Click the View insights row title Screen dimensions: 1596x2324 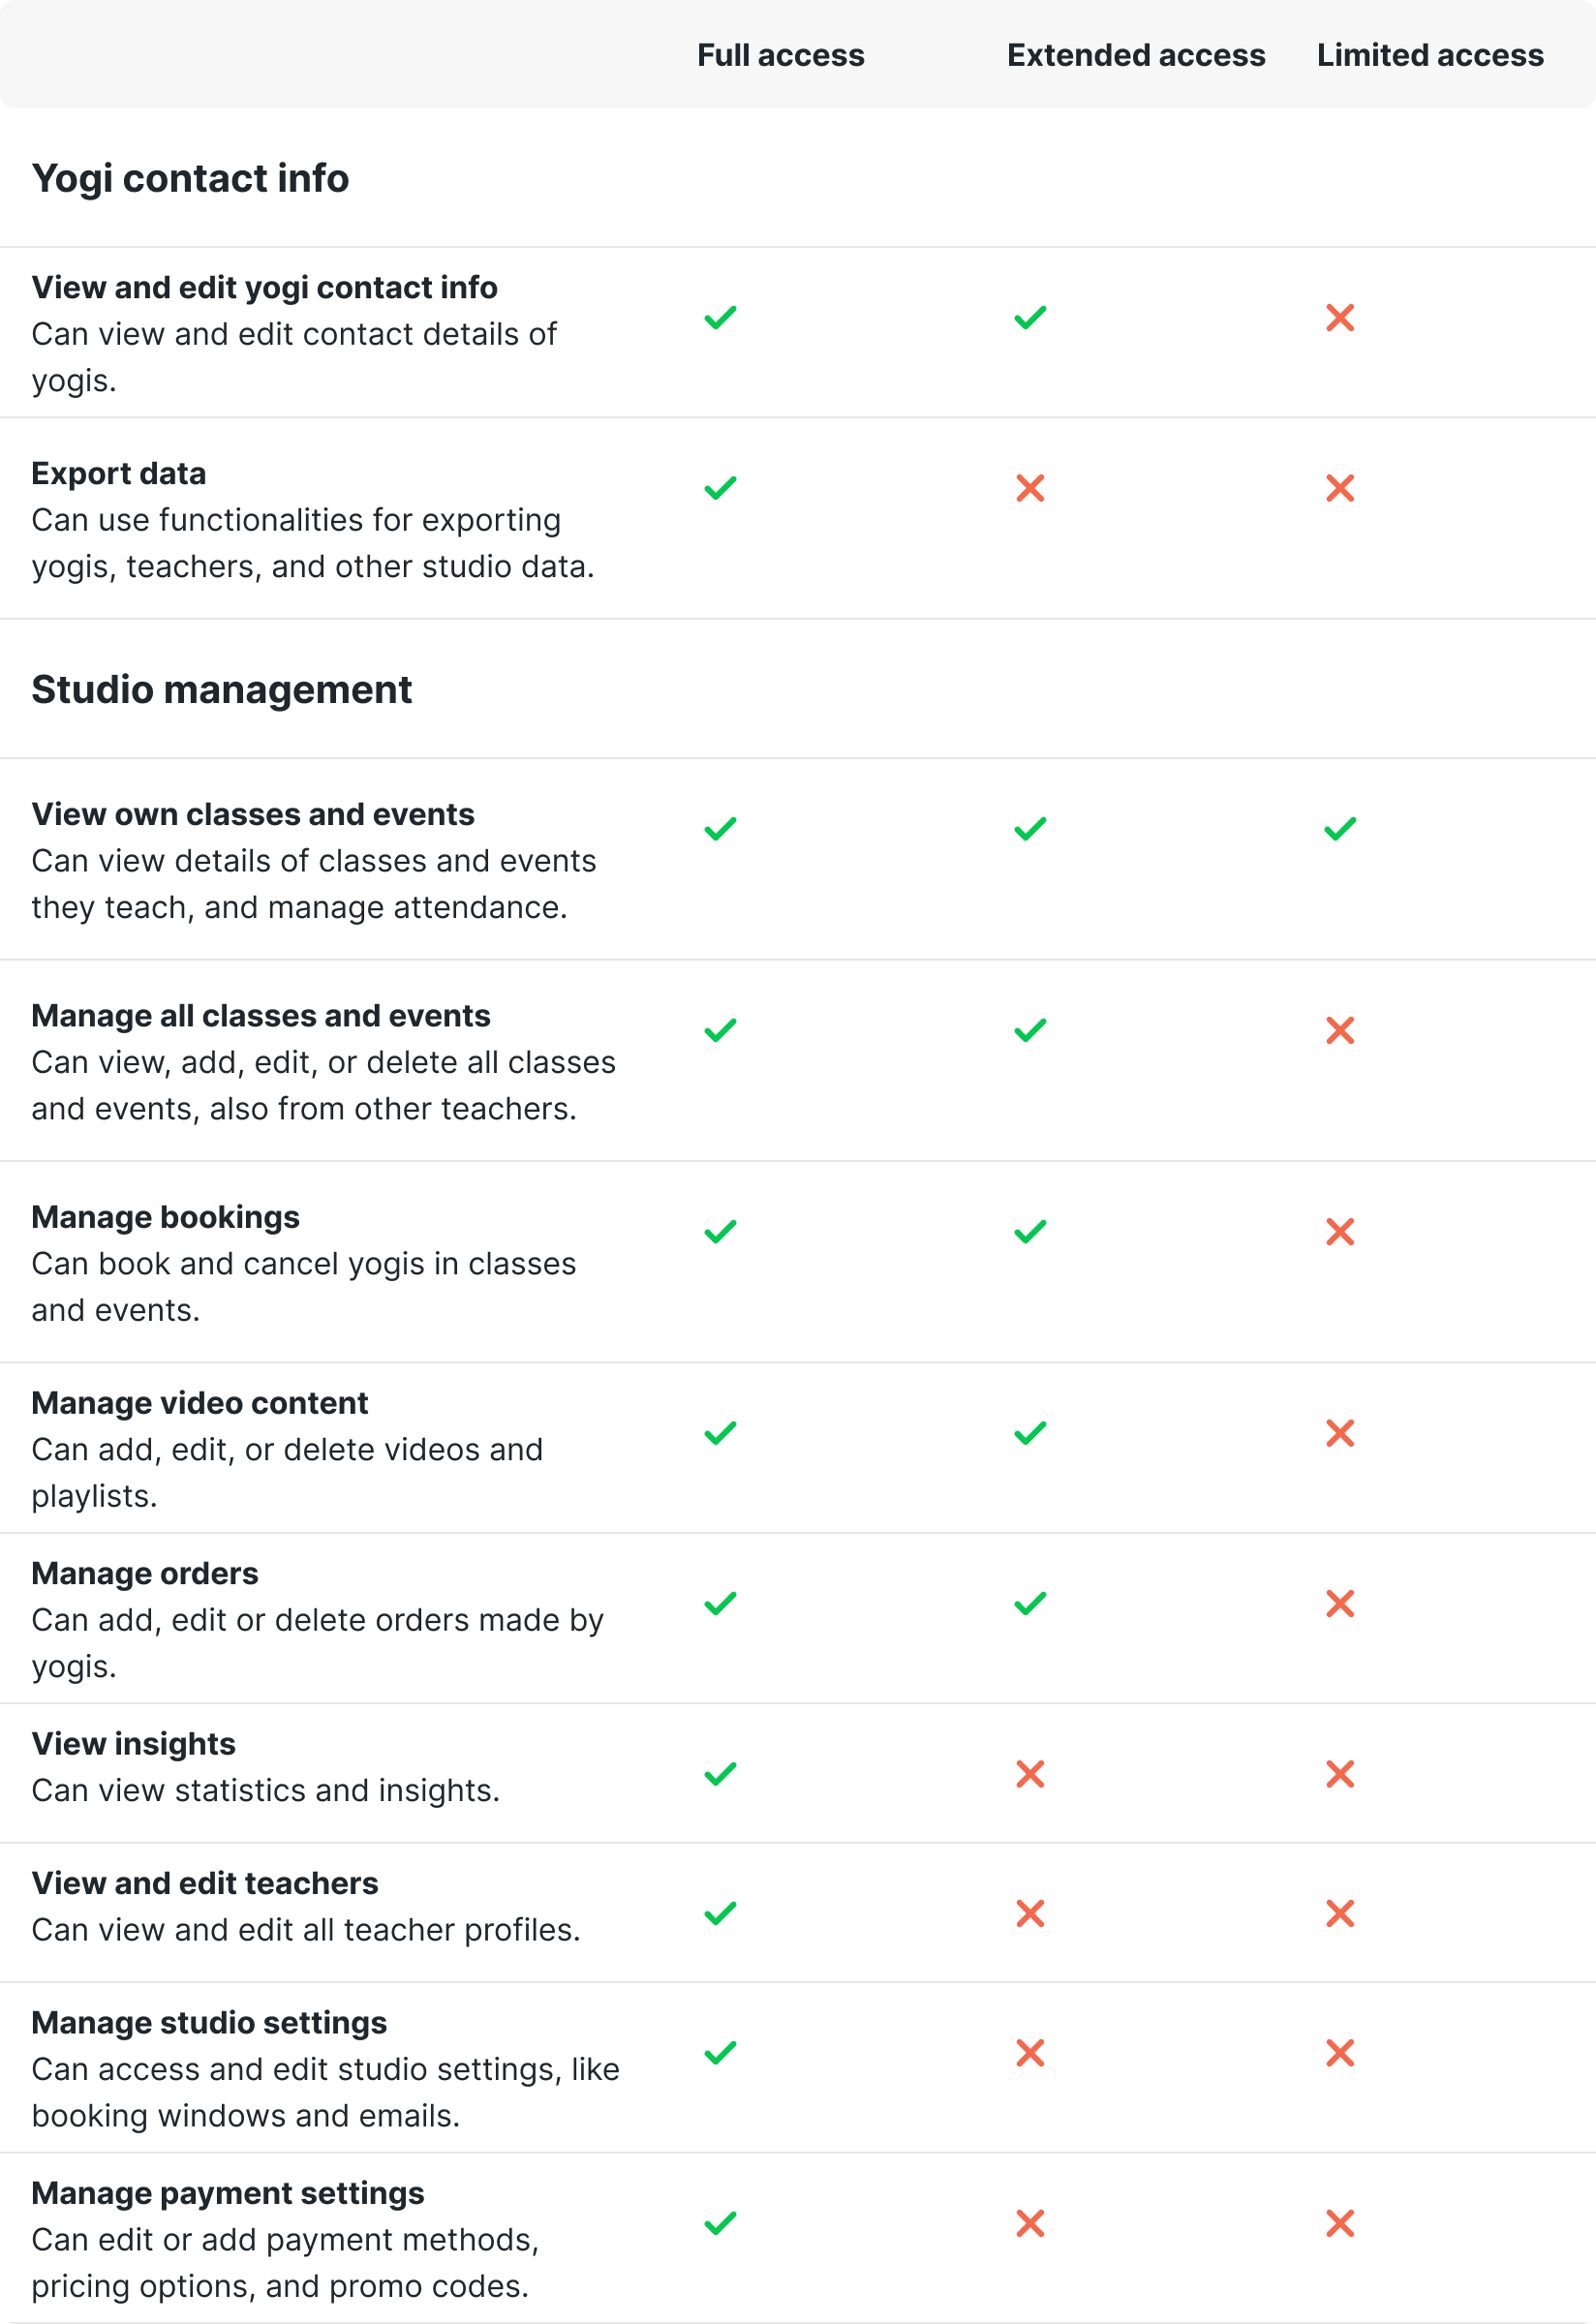coord(133,1744)
